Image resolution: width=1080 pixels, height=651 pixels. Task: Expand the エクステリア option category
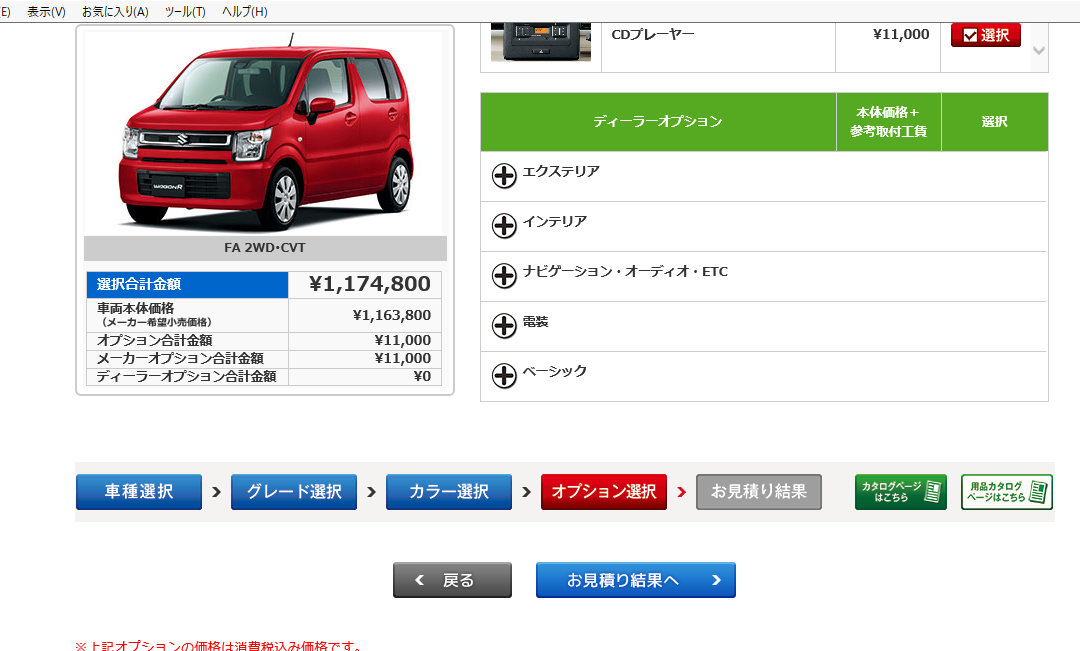pyautogui.click(x=504, y=176)
